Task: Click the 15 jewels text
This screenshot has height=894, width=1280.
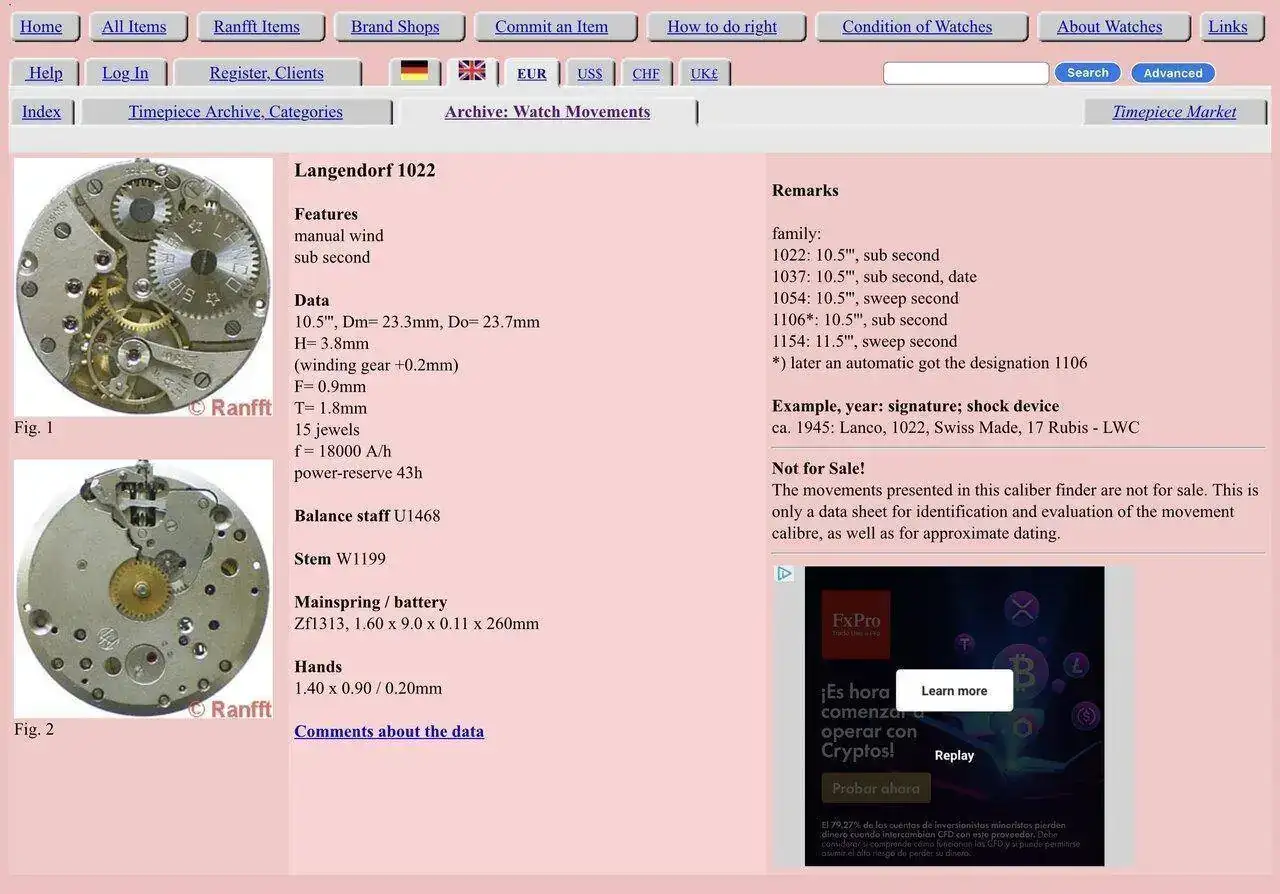Action: pos(327,430)
